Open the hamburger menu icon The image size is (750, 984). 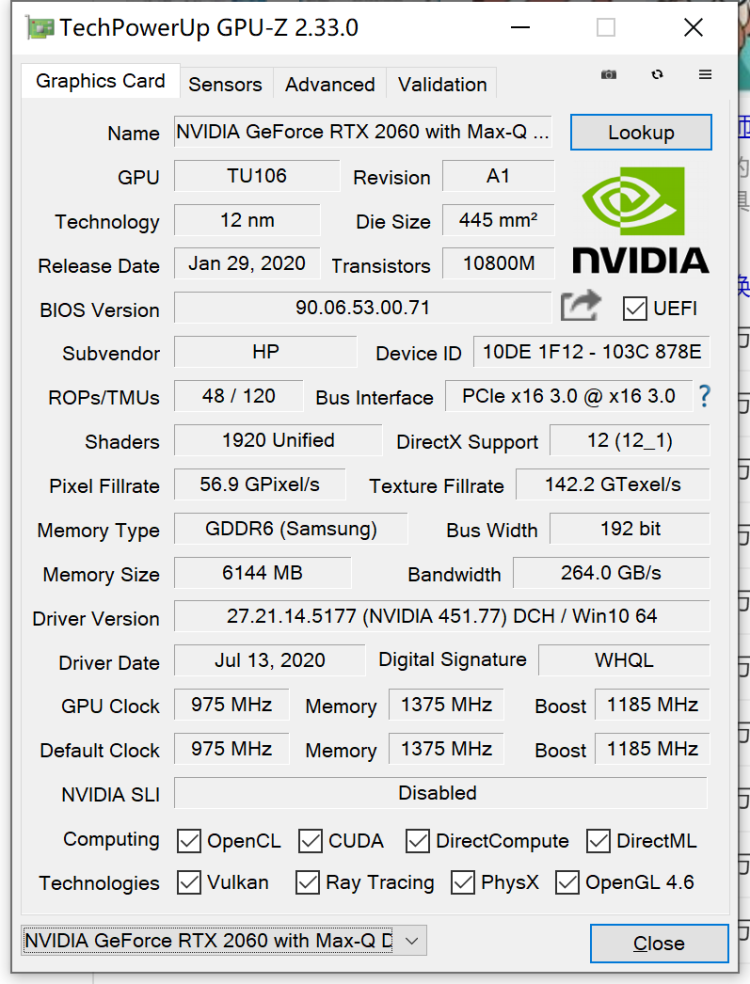pos(705,75)
